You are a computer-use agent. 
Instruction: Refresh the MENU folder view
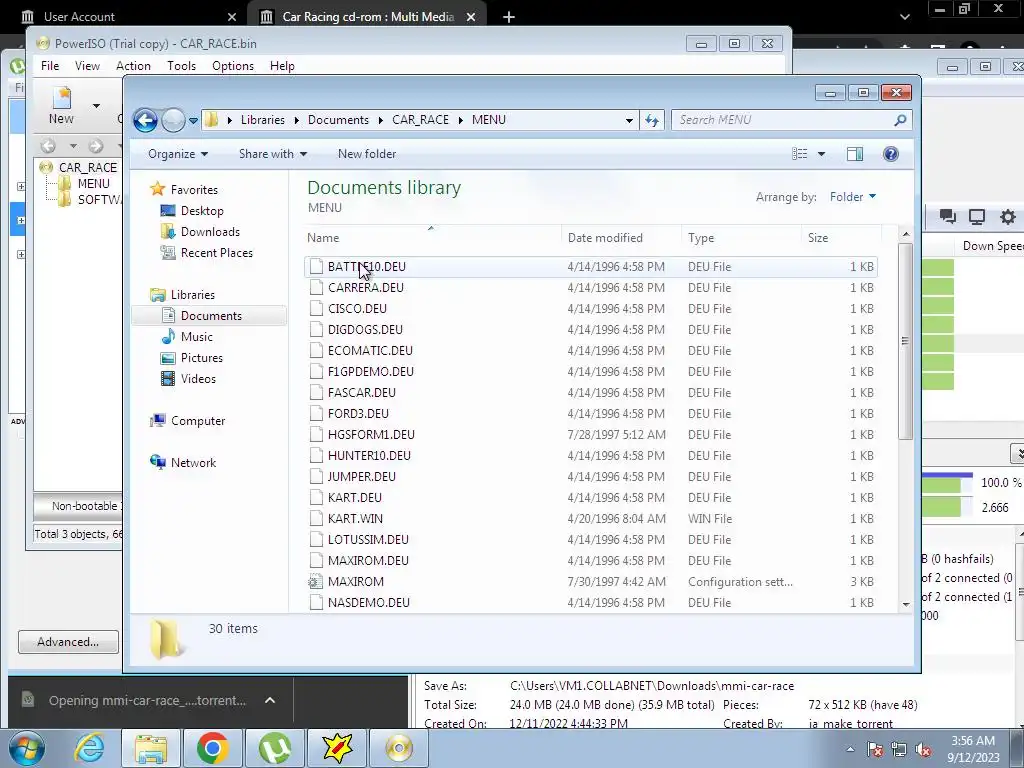652,120
